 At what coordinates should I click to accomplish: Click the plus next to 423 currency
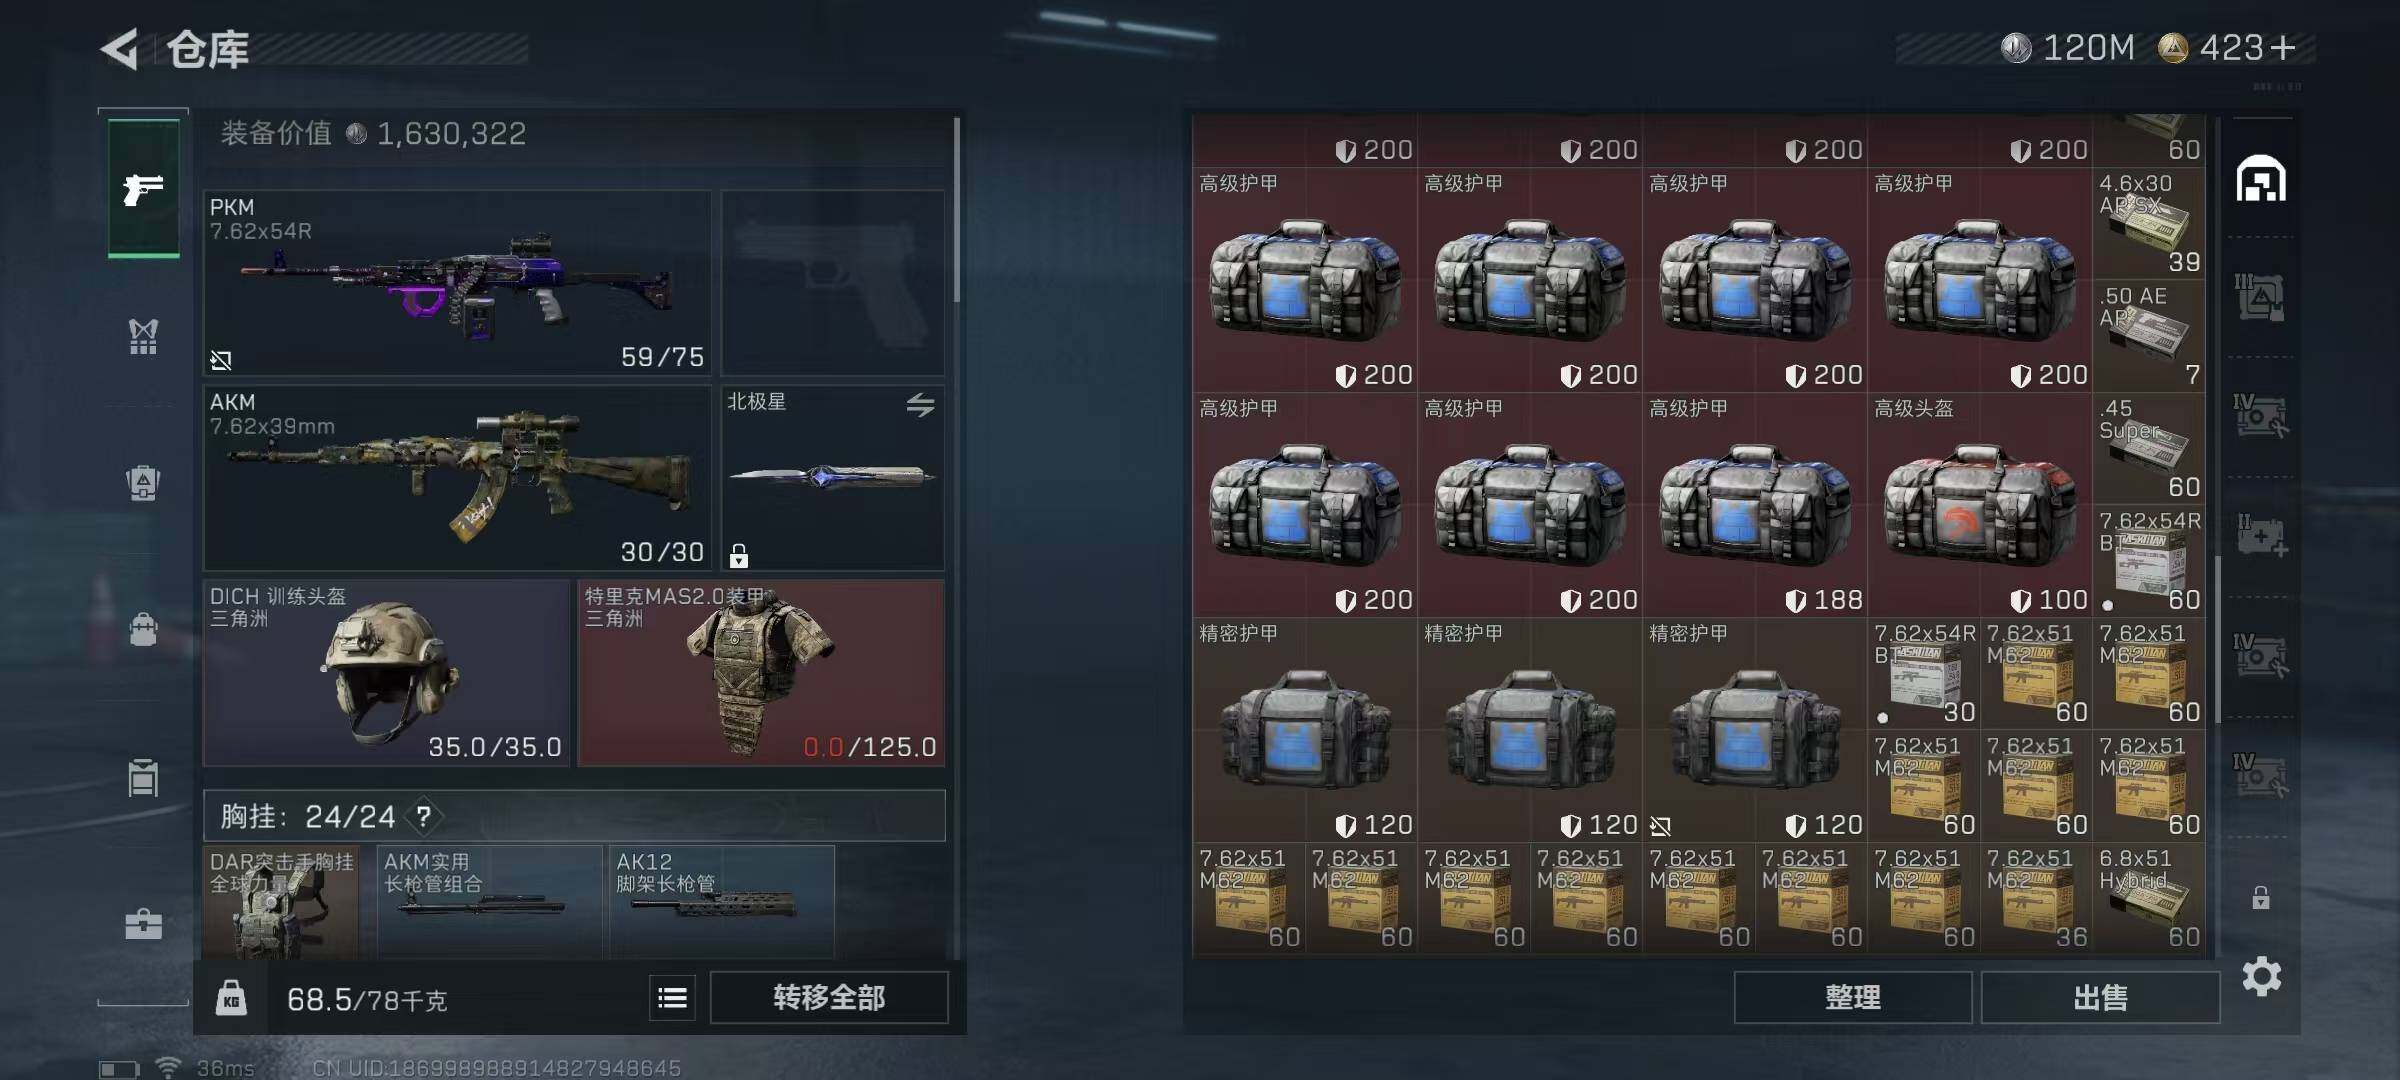[2283, 47]
